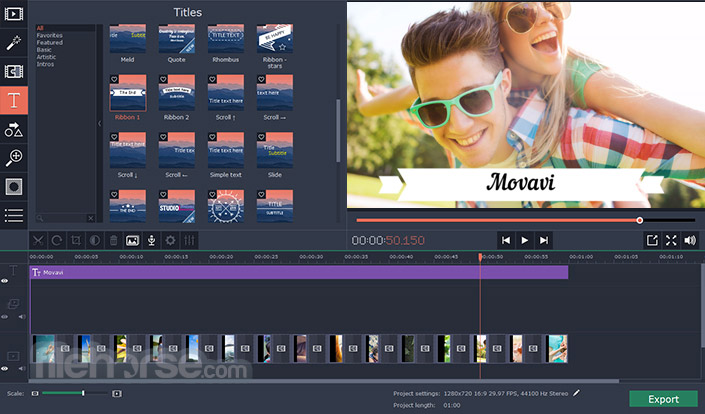Select the Basic titles category
Screen dimensions: 705x414
point(44,49)
